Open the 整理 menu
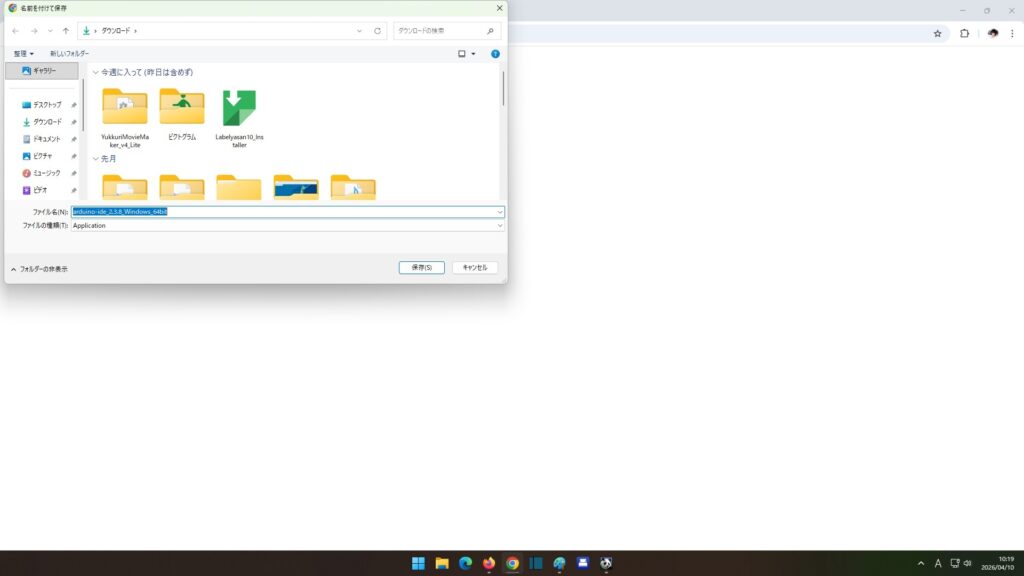The height and width of the screenshot is (576, 1024). point(24,53)
